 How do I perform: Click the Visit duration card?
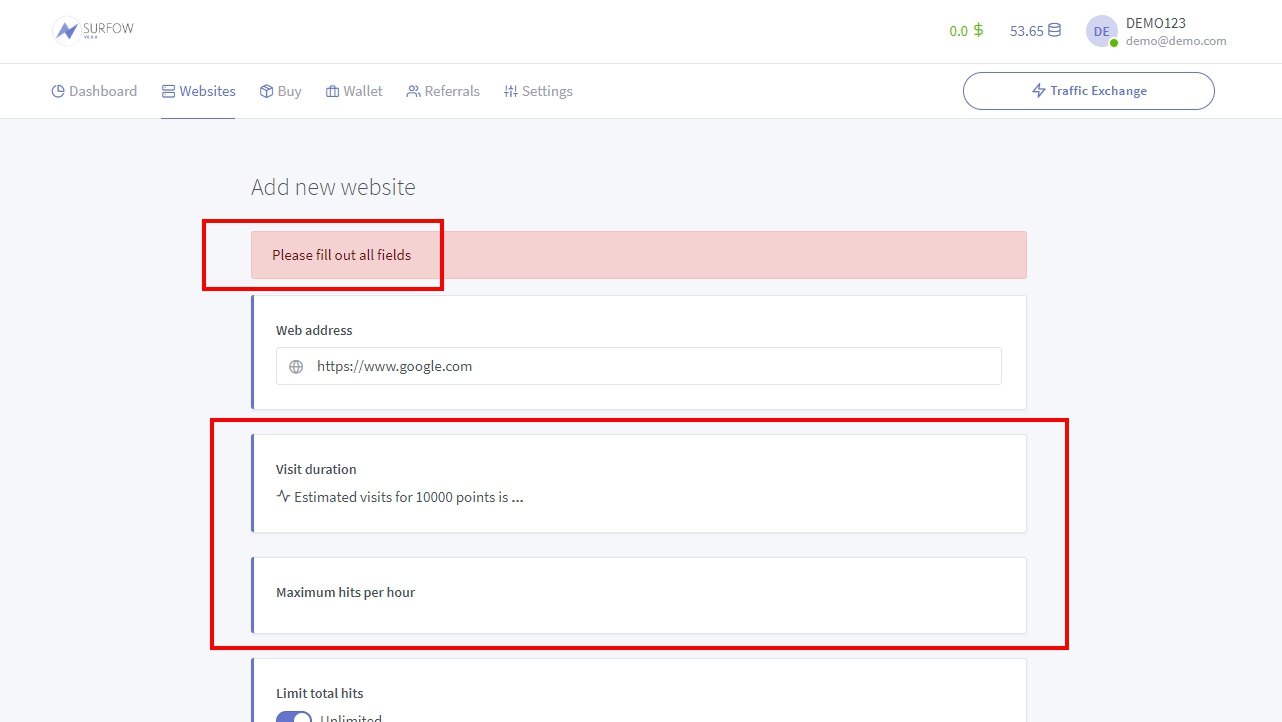click(639, 483)
